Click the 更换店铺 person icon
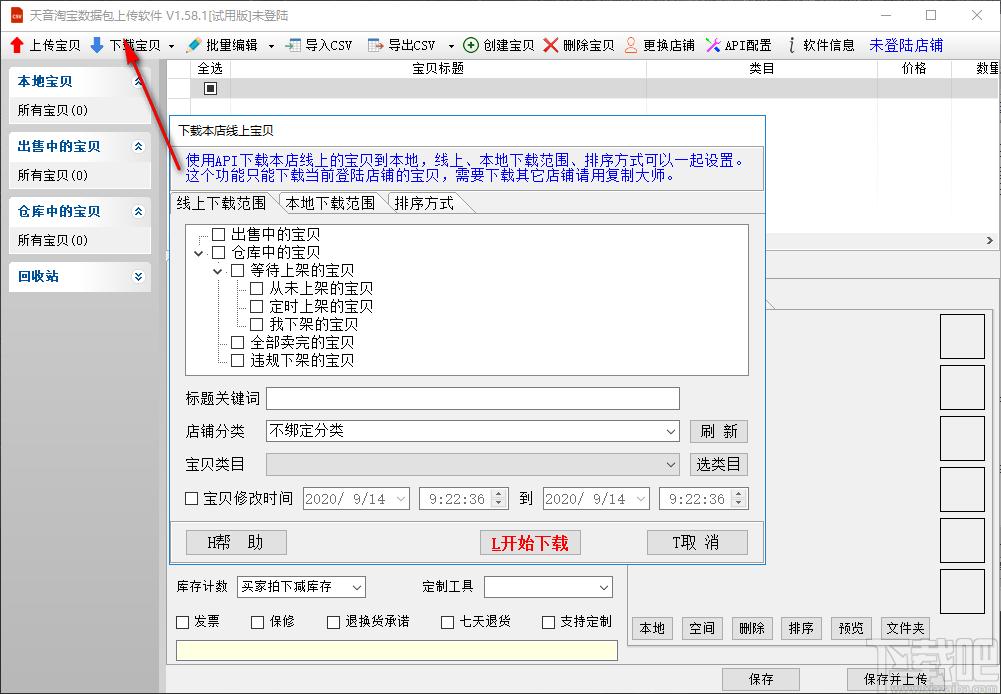This screenshot has height=694, width=1001. pos(631,45)
